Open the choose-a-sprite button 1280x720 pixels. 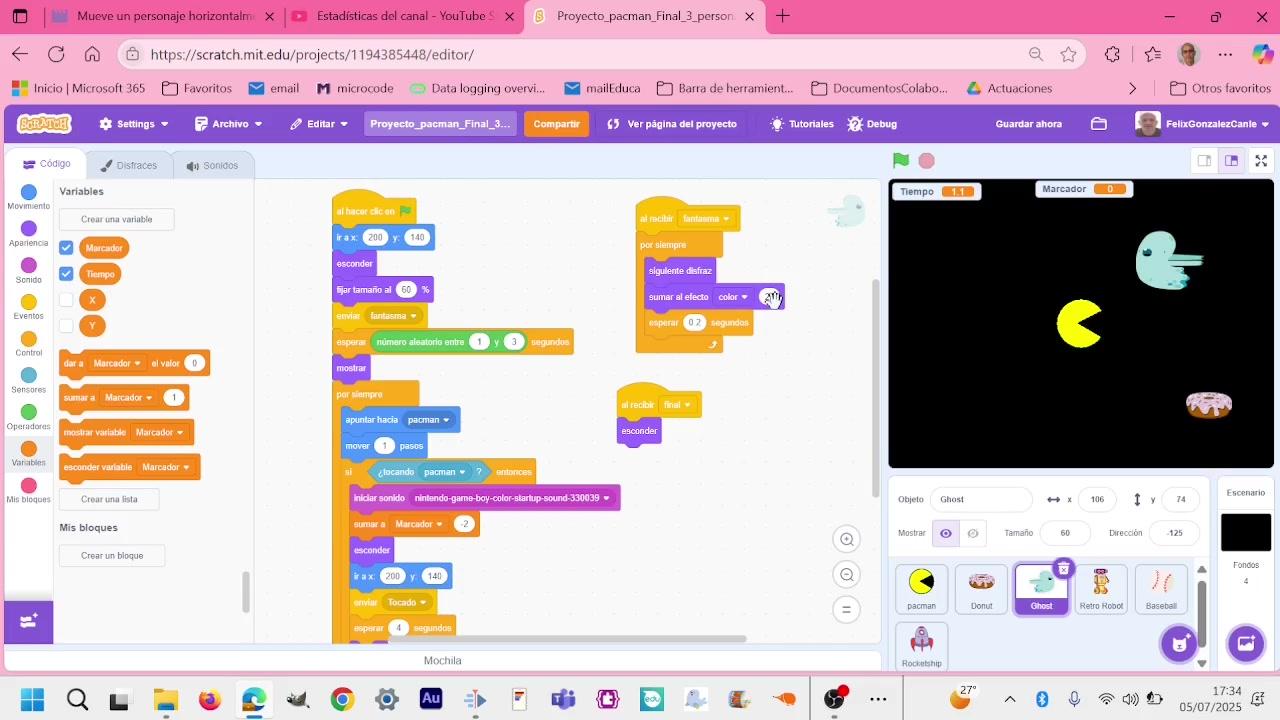coord(1180,643)
